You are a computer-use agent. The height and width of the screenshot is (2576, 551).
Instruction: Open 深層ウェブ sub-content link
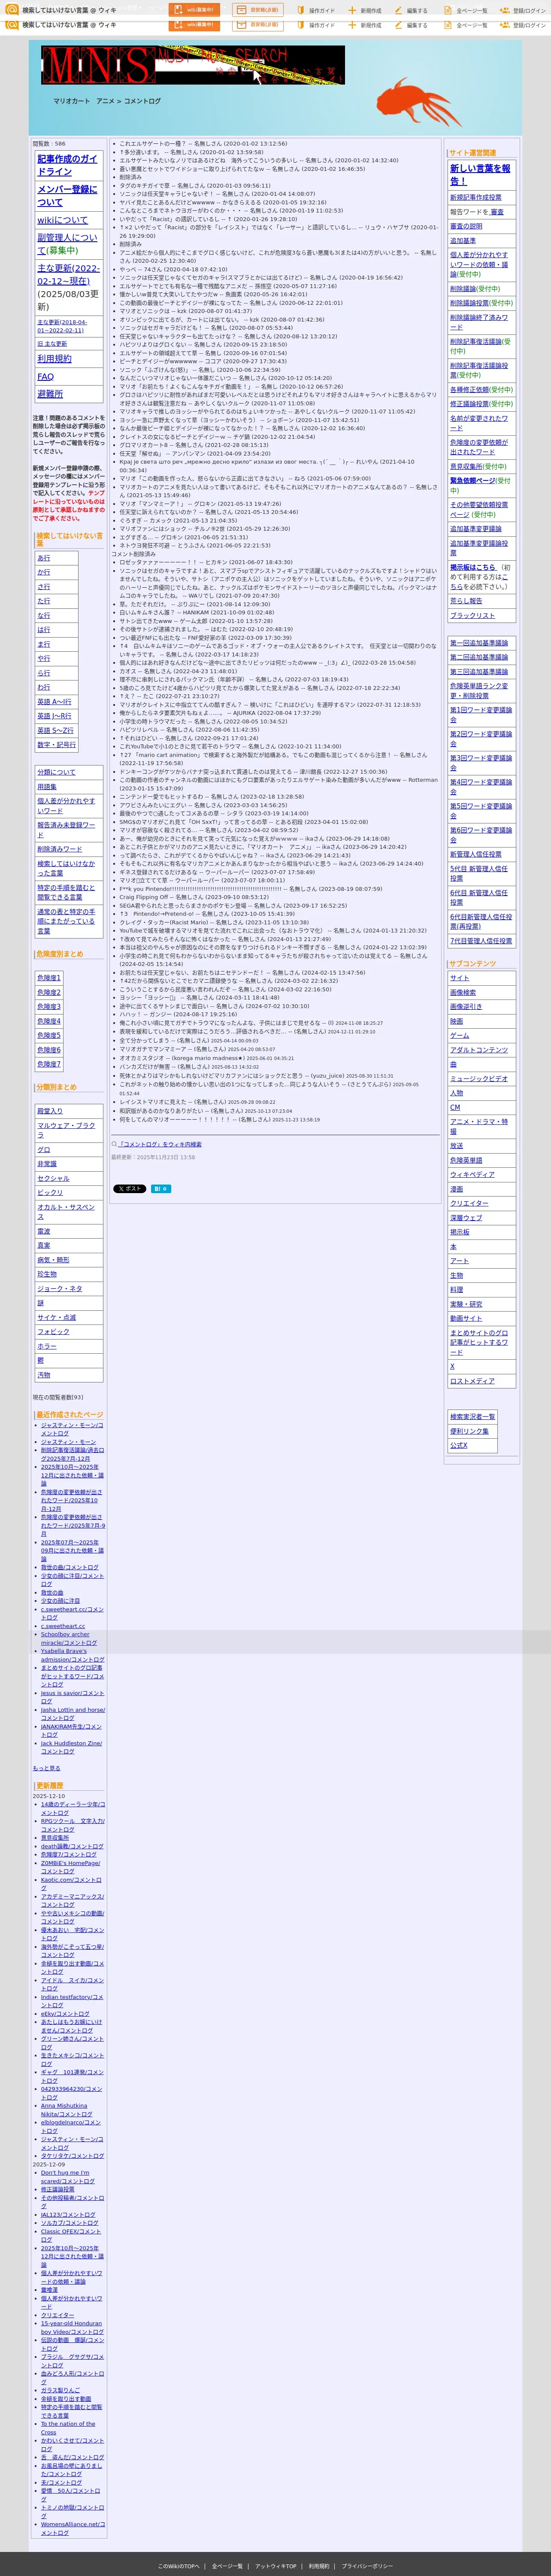[x=466, y=1217]
